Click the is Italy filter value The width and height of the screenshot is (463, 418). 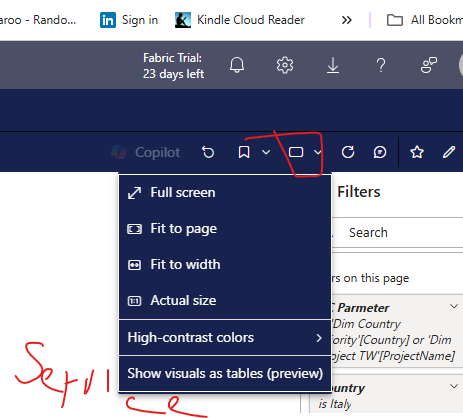coord(335,404)
